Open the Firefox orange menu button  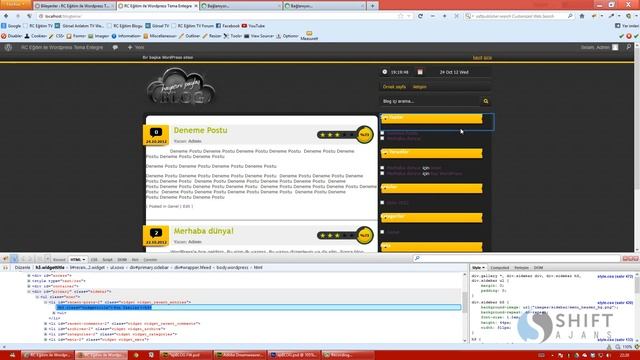[16, 4]
